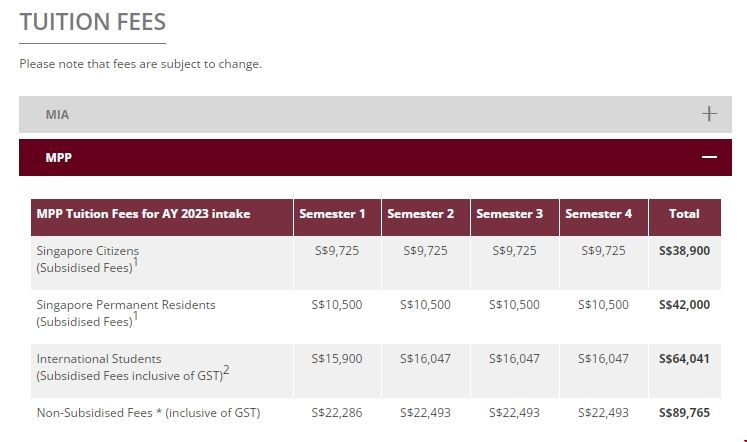Click the Total column header
The width and height of the screenshot is (747, 442).
[x=684, y=214]
